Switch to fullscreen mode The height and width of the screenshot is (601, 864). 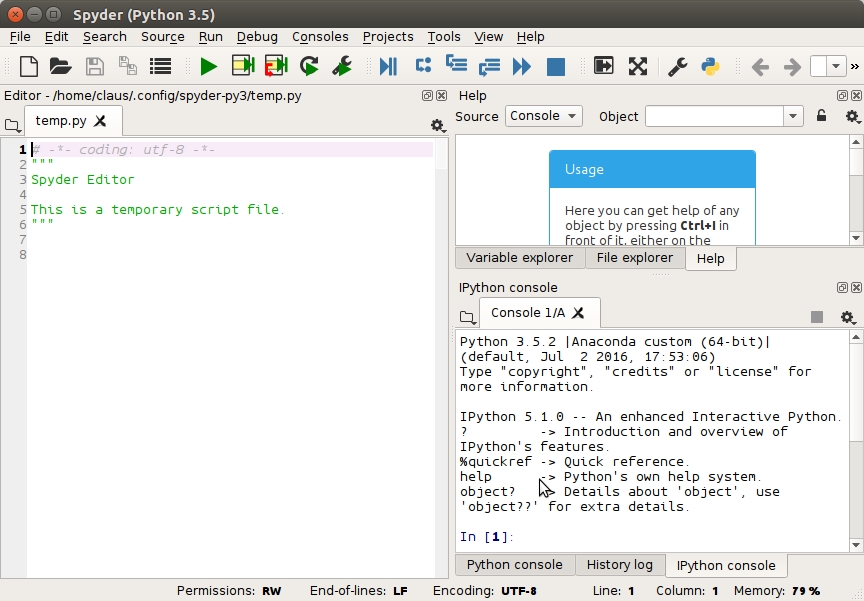638,67
